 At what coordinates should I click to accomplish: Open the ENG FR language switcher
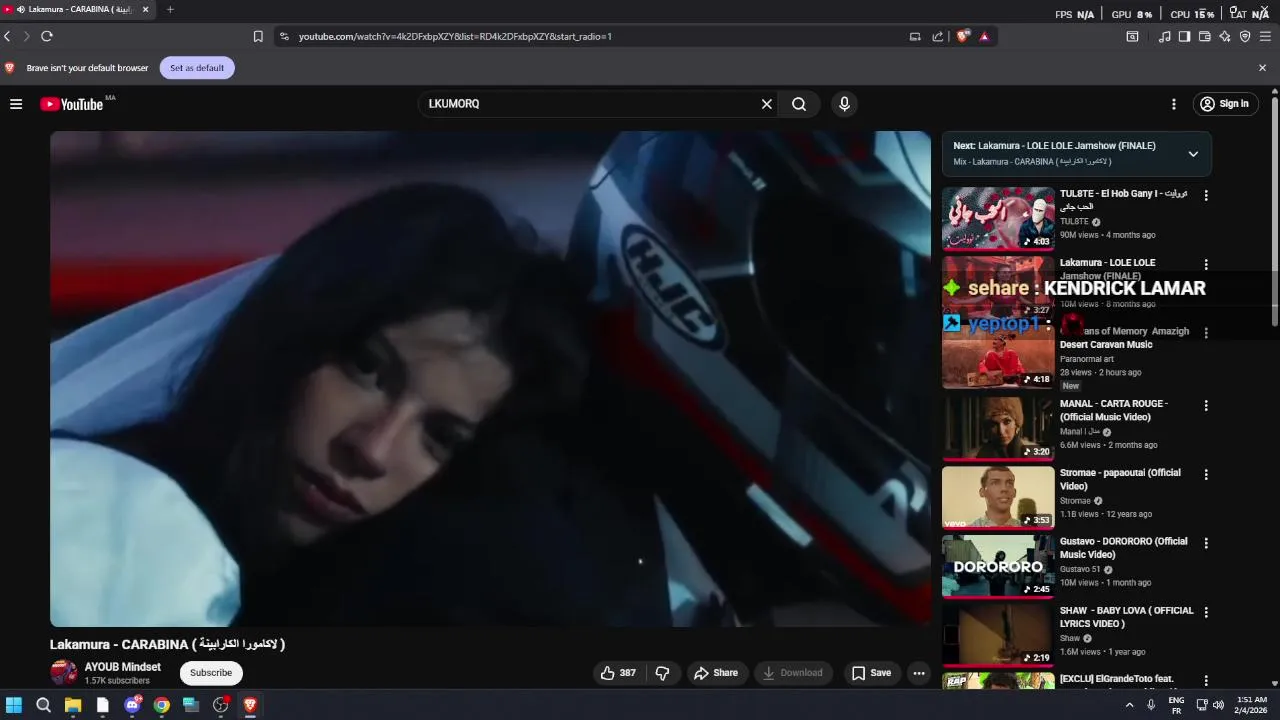click(1176, 705)
